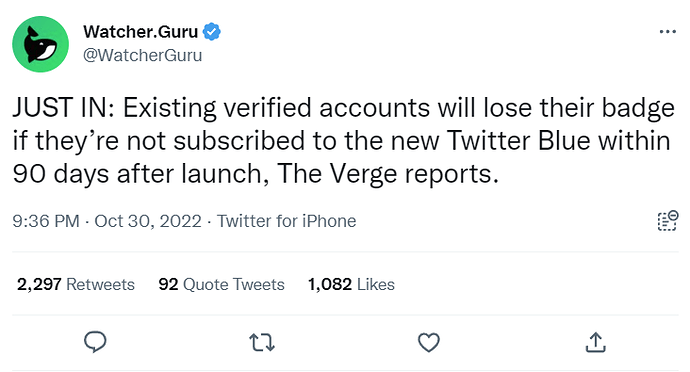
Task: Retweet this post using the arrows icon
Action: coord(262,343)
